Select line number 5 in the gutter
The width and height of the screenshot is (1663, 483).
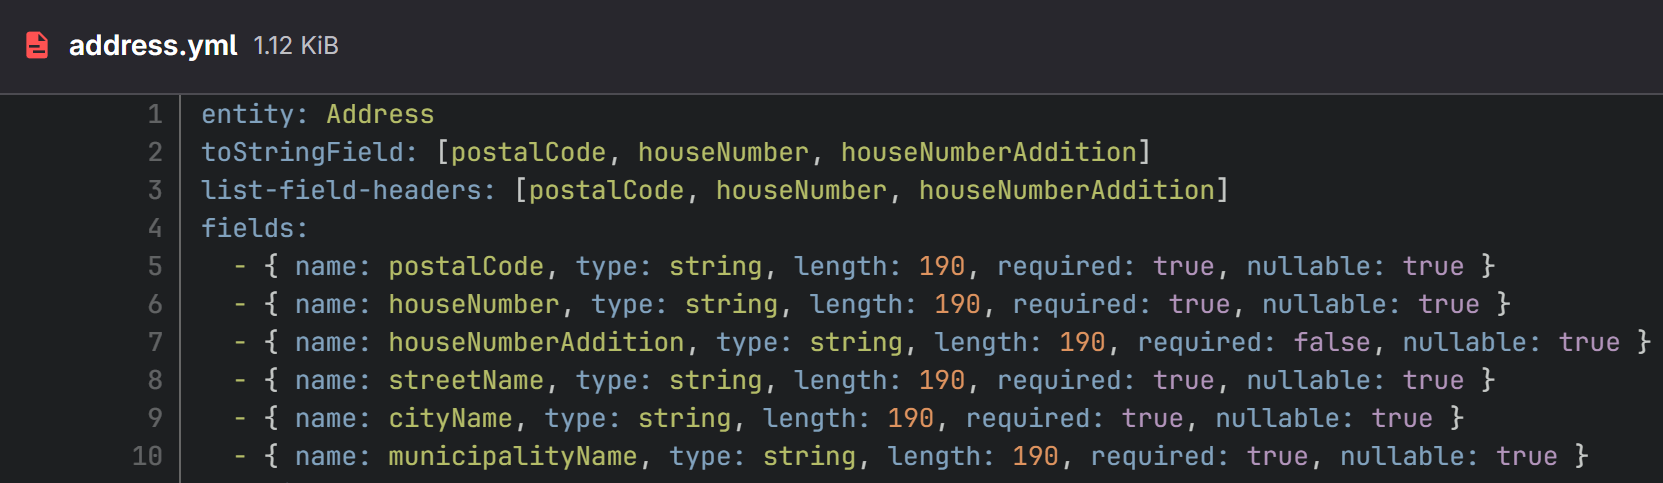(x=155, y=266)
